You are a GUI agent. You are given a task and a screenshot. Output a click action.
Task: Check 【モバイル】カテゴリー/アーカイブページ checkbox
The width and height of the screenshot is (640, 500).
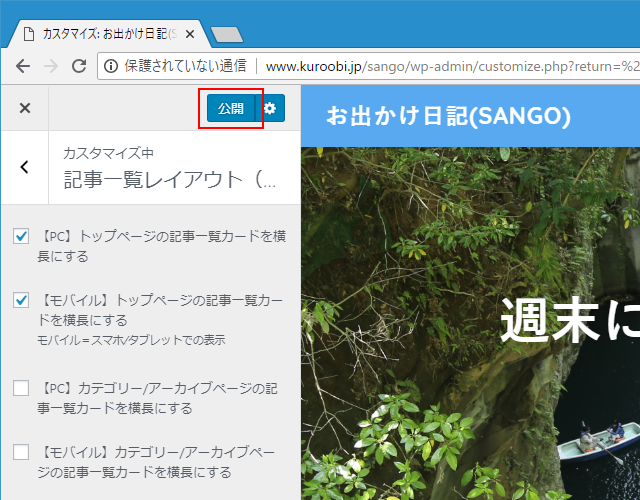pos(21,452)
